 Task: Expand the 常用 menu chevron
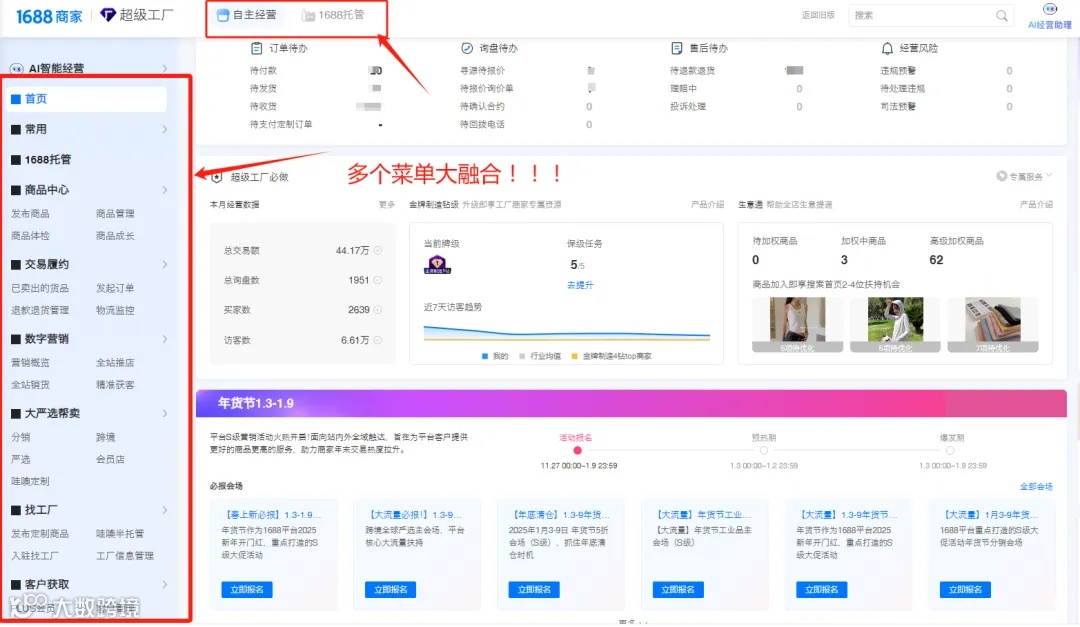click(165, 129)
